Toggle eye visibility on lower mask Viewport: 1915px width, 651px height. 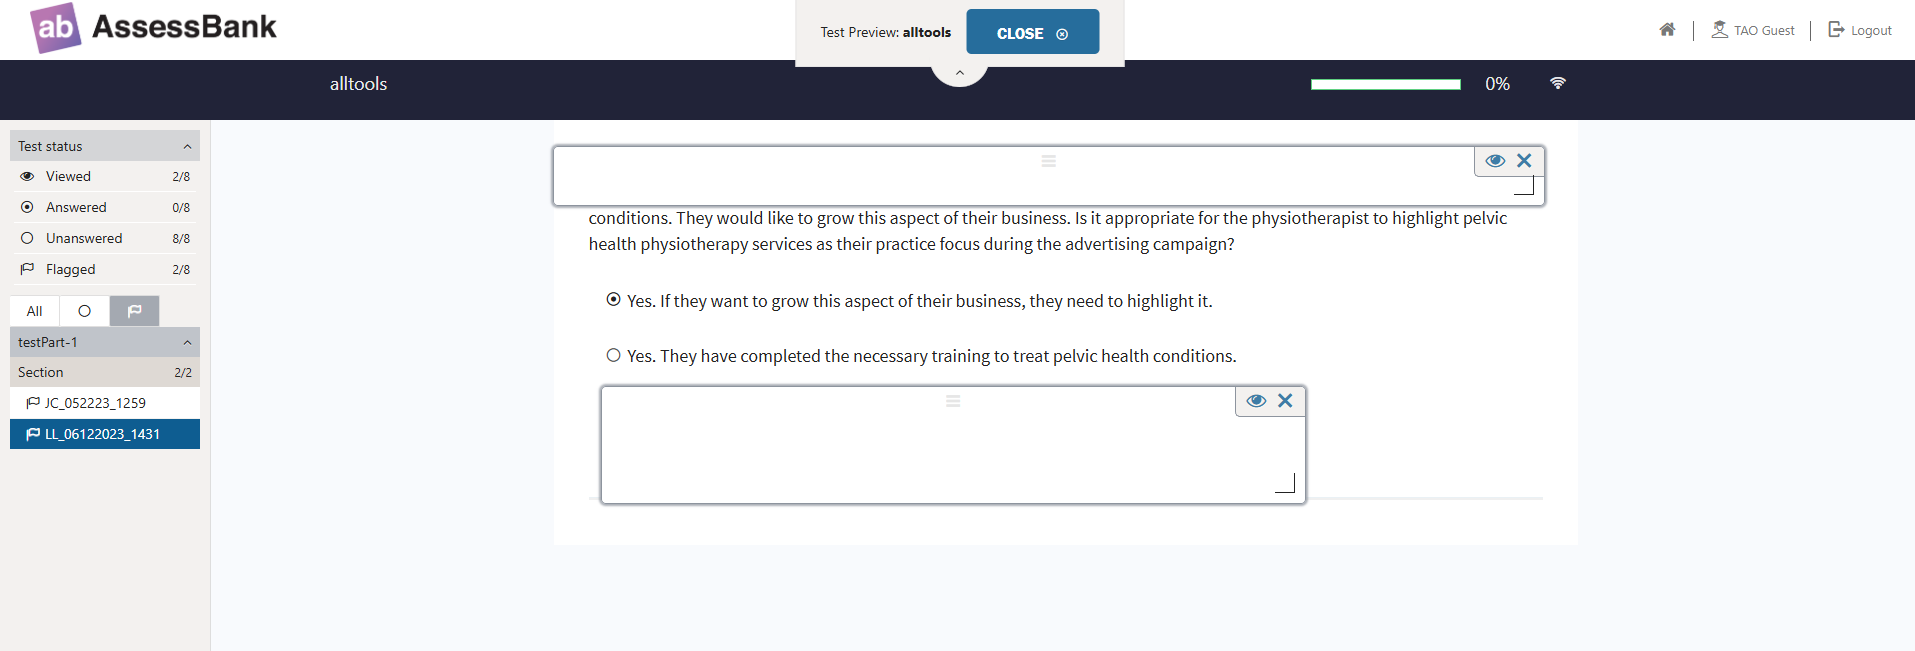tap(1256, 400)
